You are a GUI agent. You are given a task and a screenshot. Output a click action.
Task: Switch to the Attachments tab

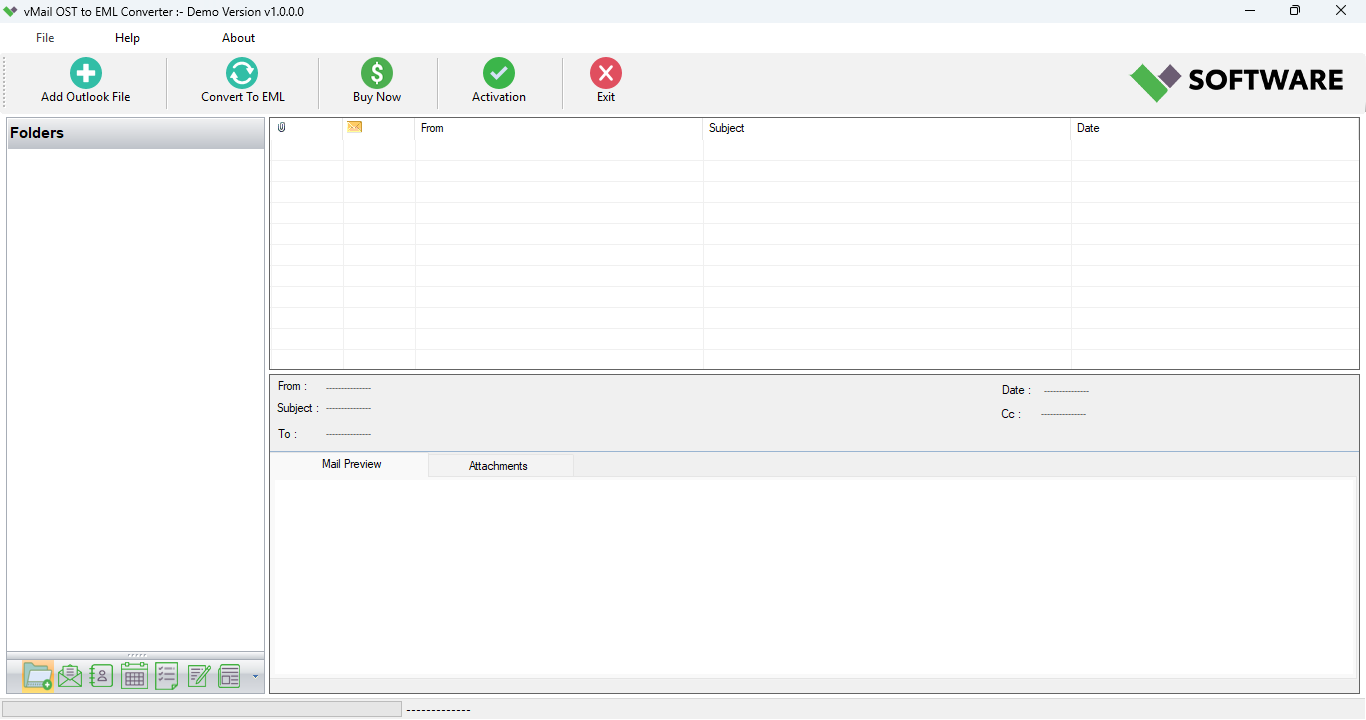click(500, 465)
